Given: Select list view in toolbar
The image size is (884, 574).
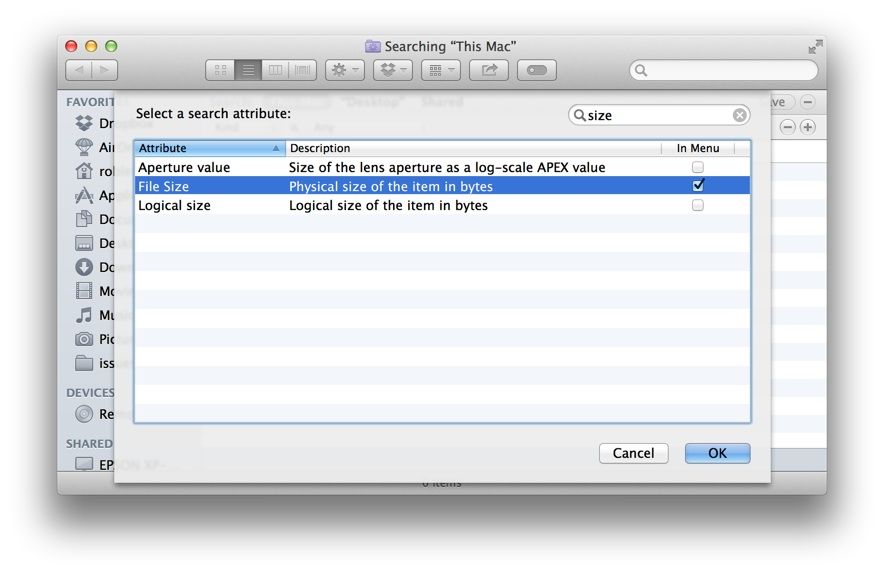Looking at the screenshot, I should [248, 70].
